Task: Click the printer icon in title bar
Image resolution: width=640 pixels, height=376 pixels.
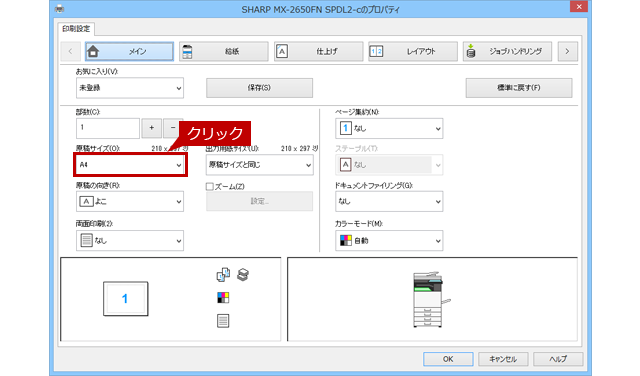Action: click(x=60, y=9)
